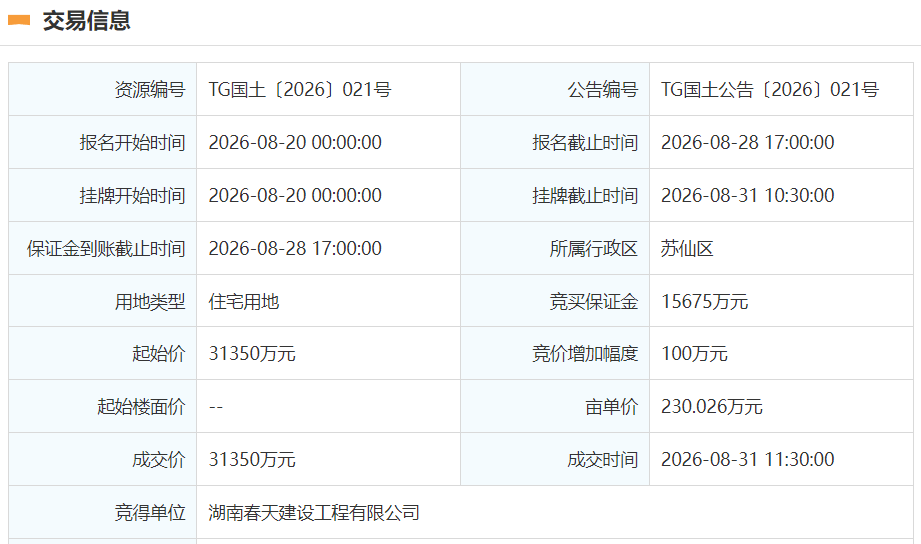Click the 交易信息 section heading
921x544 pixels.
86,21
